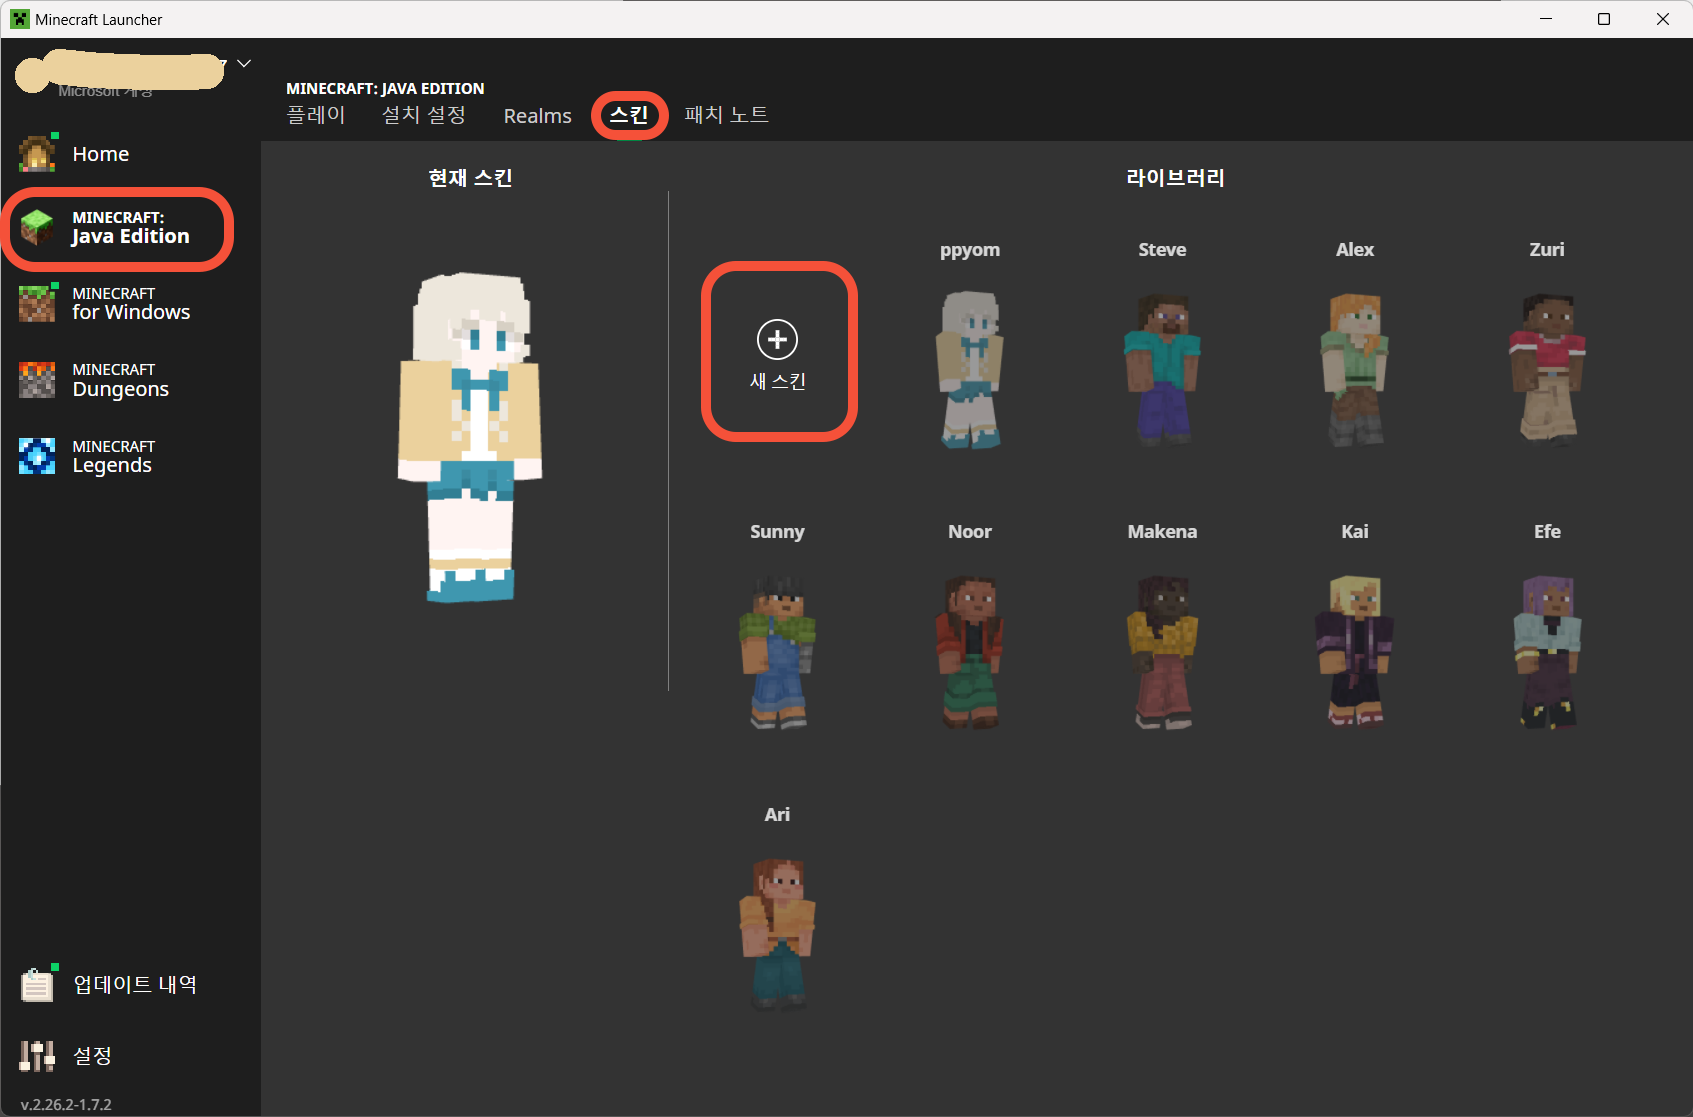This screenshot has width=1693, height=1117.
Task: Click the Minecraft for Windows icon
Action: coord(37,303)
